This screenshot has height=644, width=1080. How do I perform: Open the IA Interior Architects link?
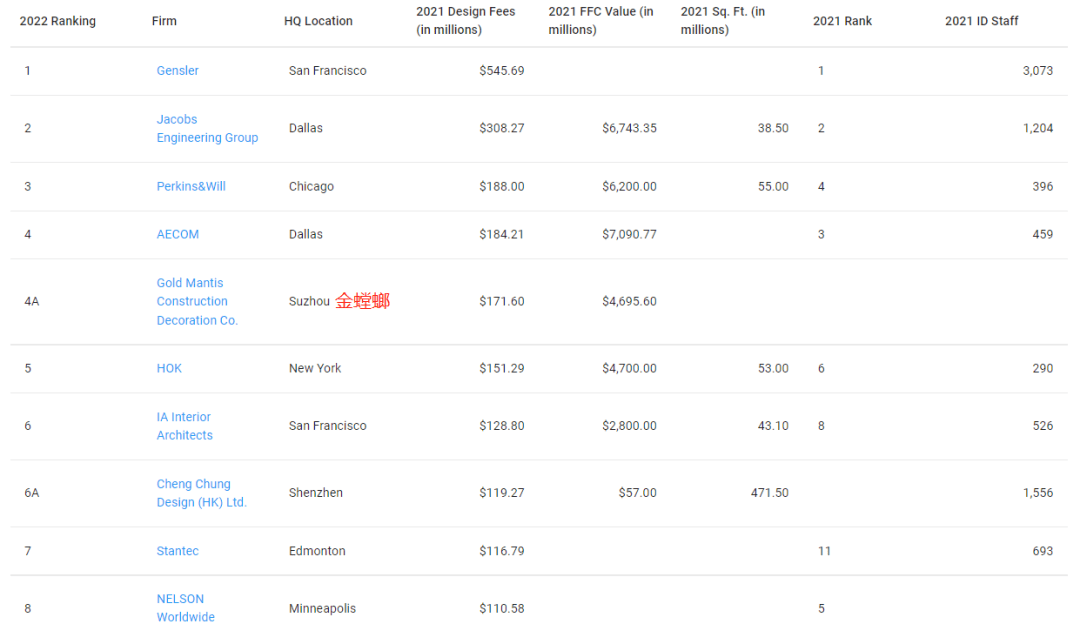[x=184, y=426]
